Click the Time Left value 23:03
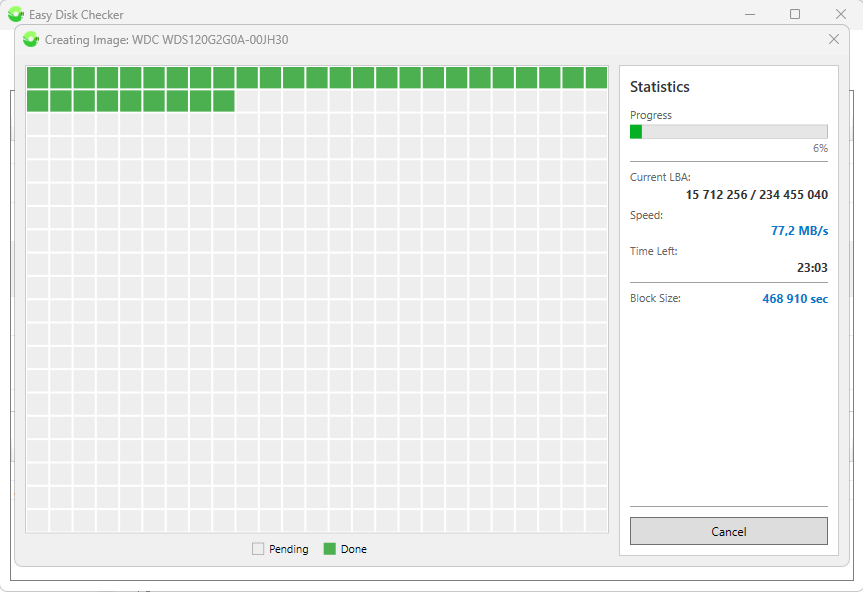This screenshot has width=863, height=592. coord(812,267)
